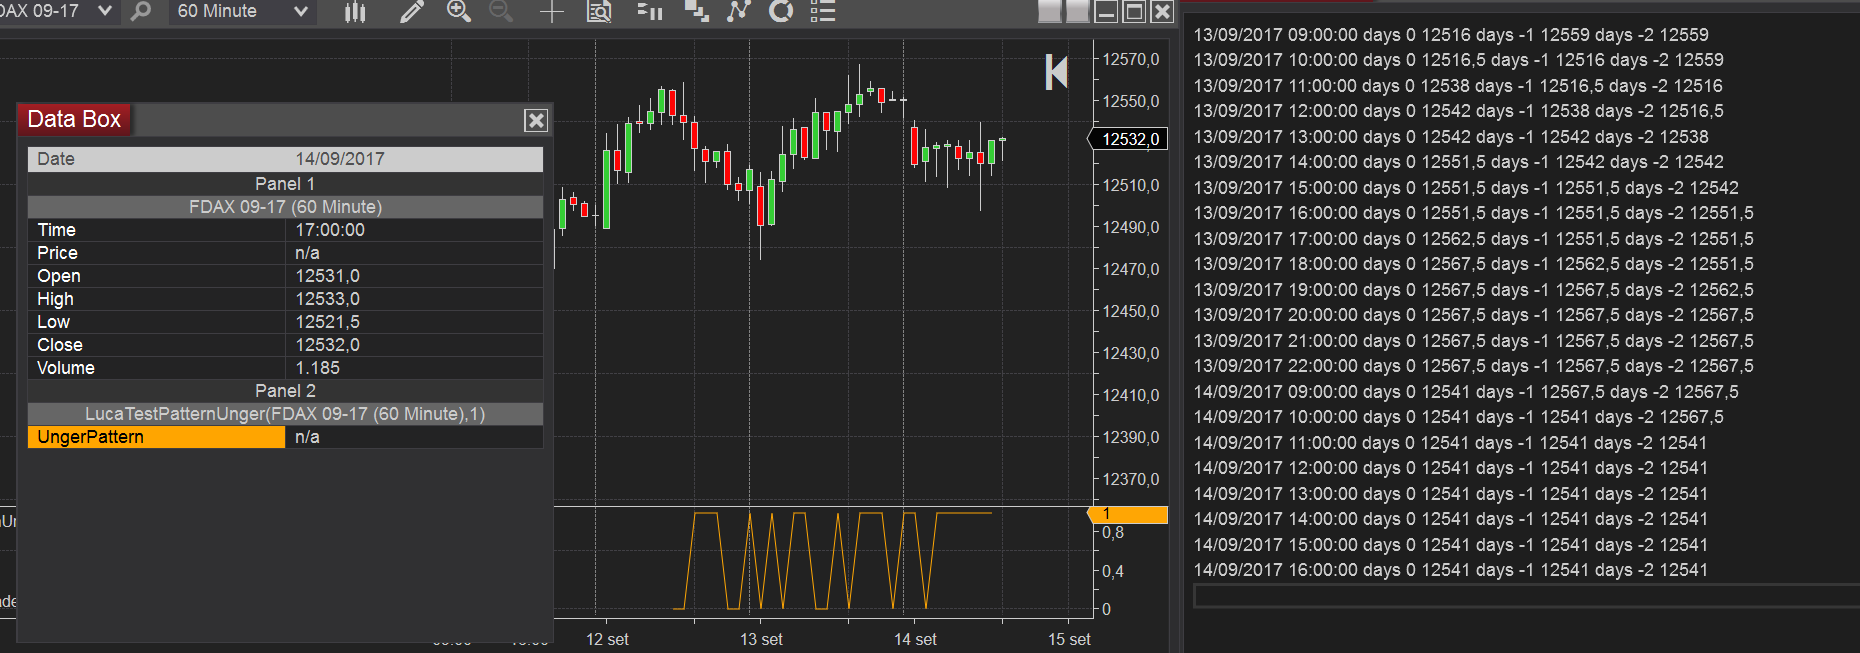Select the Time value 17:00:00
This screenshot has width=1860, height=653.
coord(330,230)
